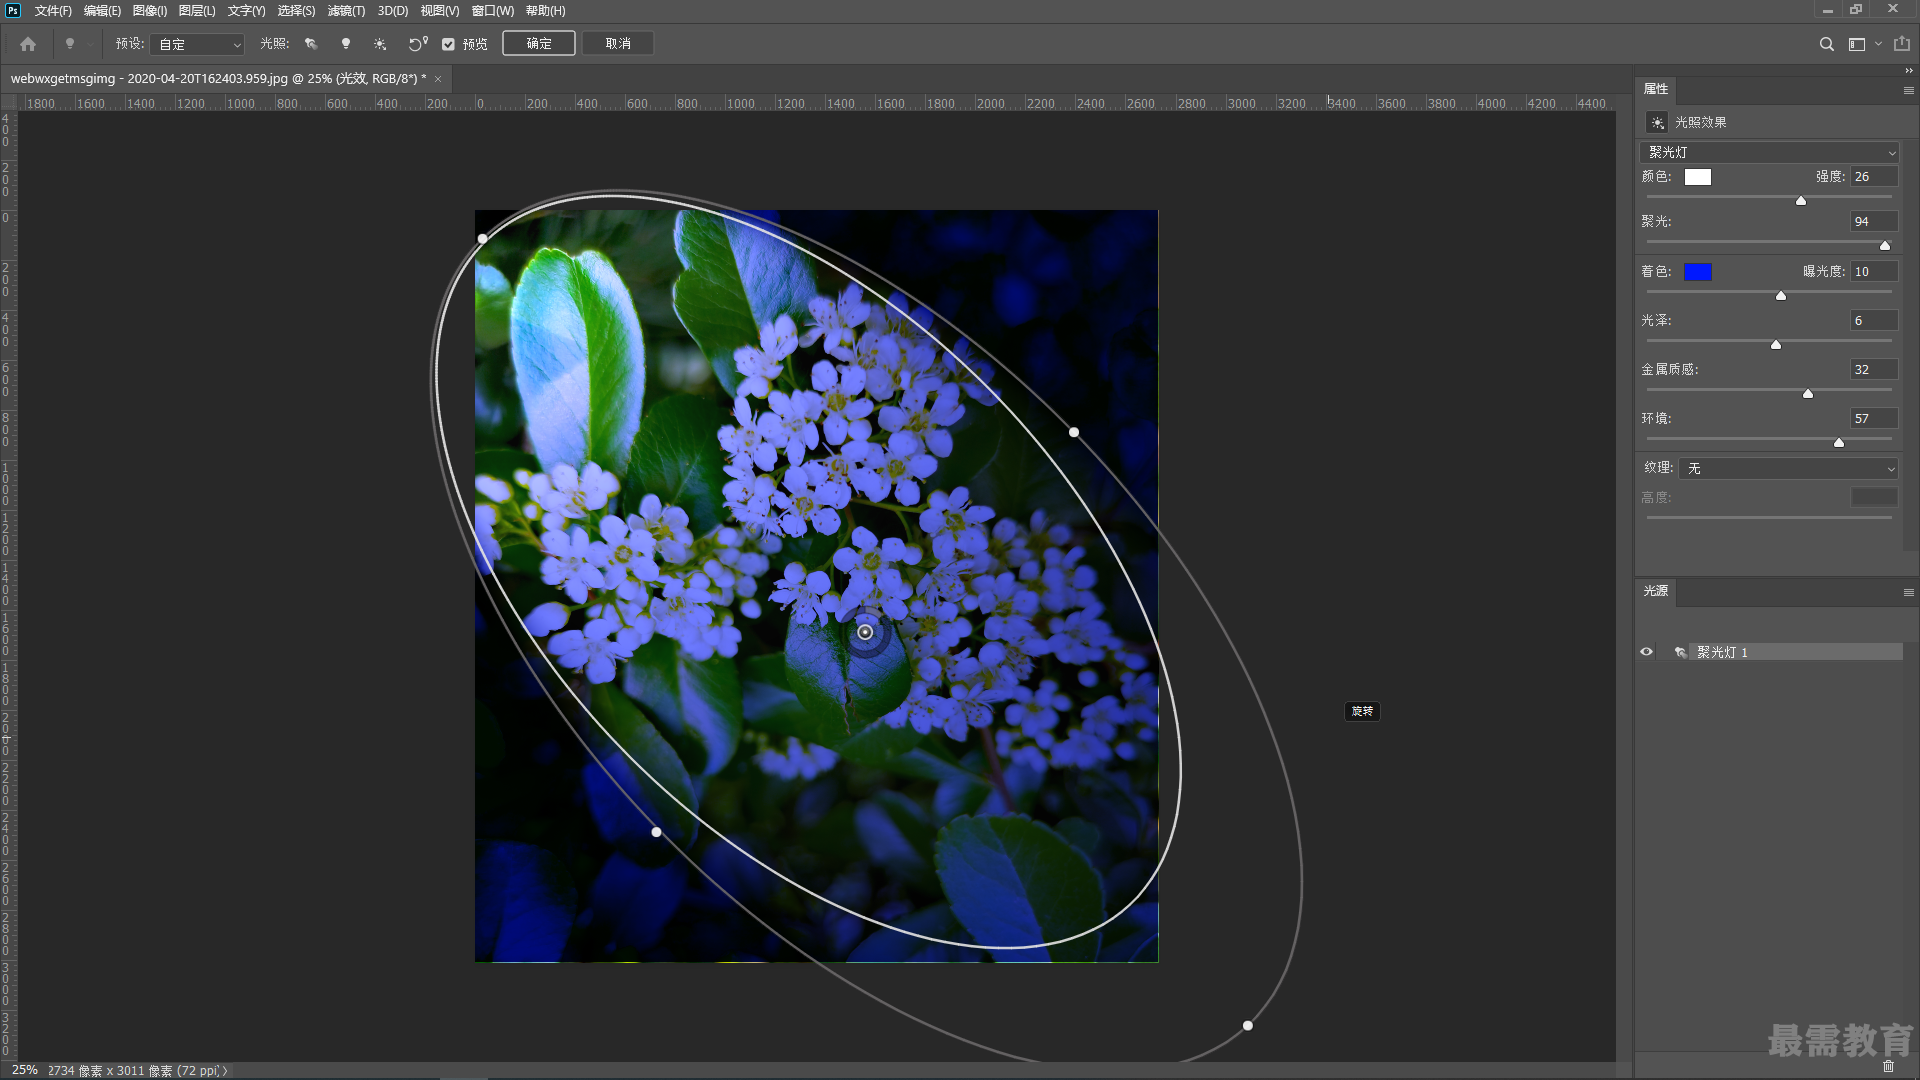Click the 光泽 gloss slider handle

pyautogui.click(x=1776, y=345)
